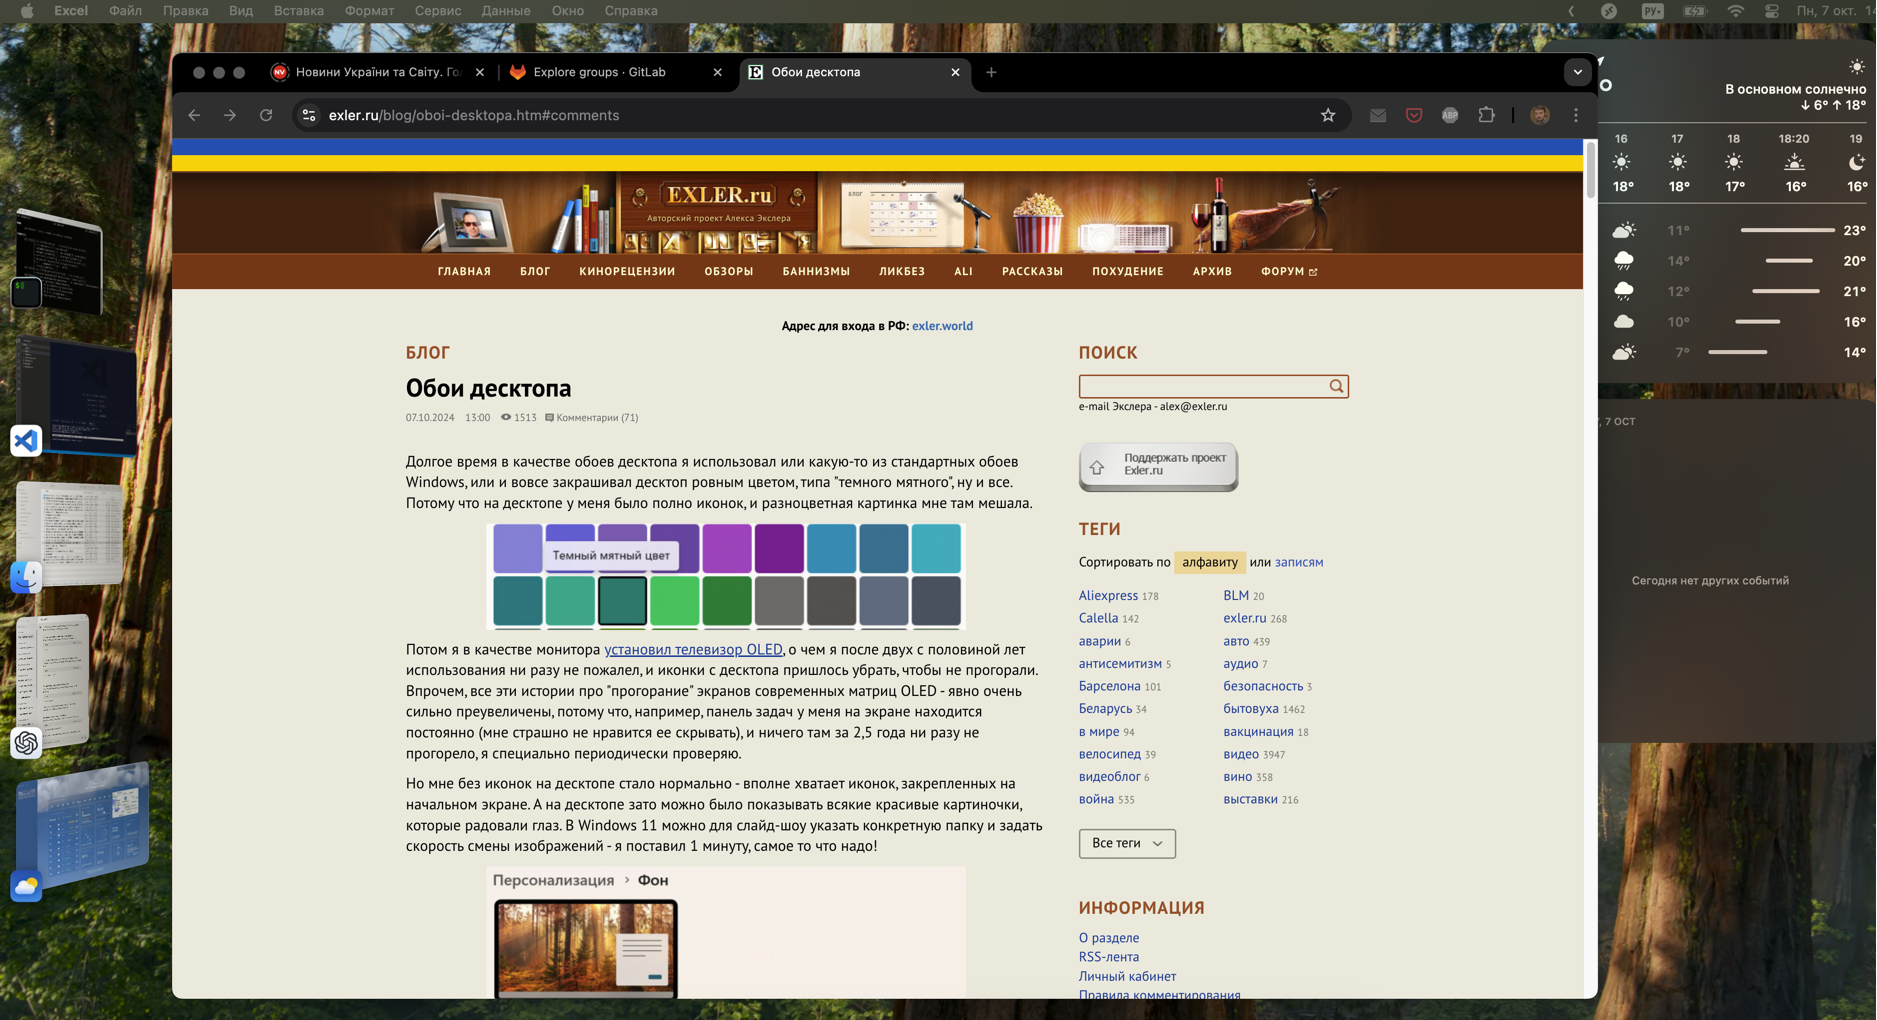The width and height of the screenshot is (1877, 1020).
Task: Open the Extensions puzzle icon
Action: pyautogui.click(x=1486, y=115)
